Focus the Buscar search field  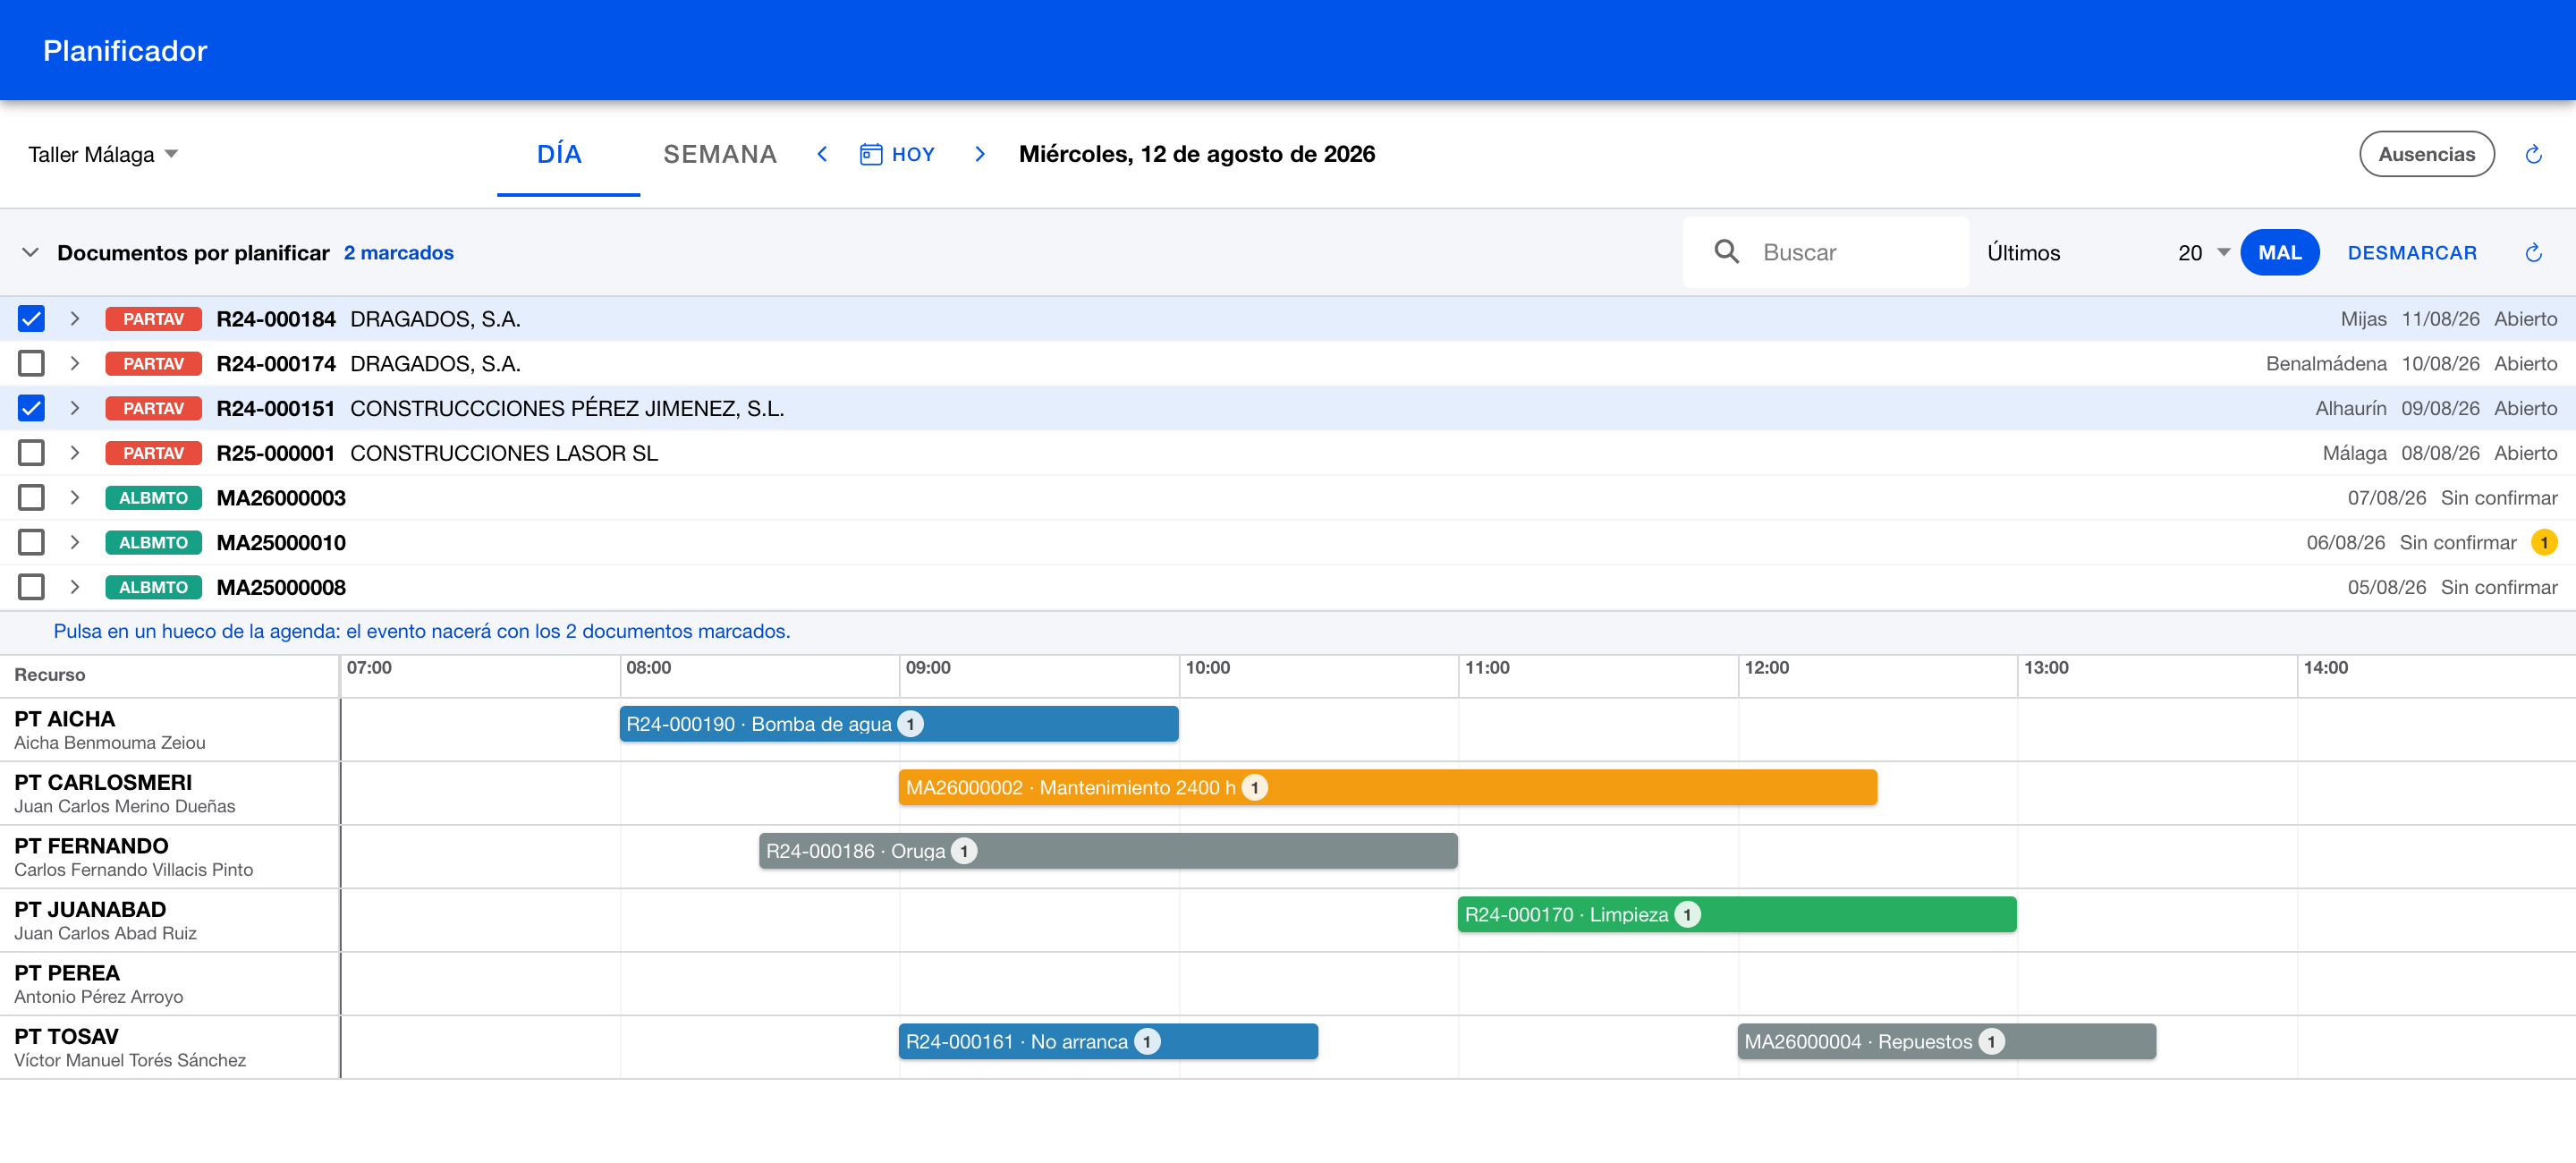pos(1826,252)
